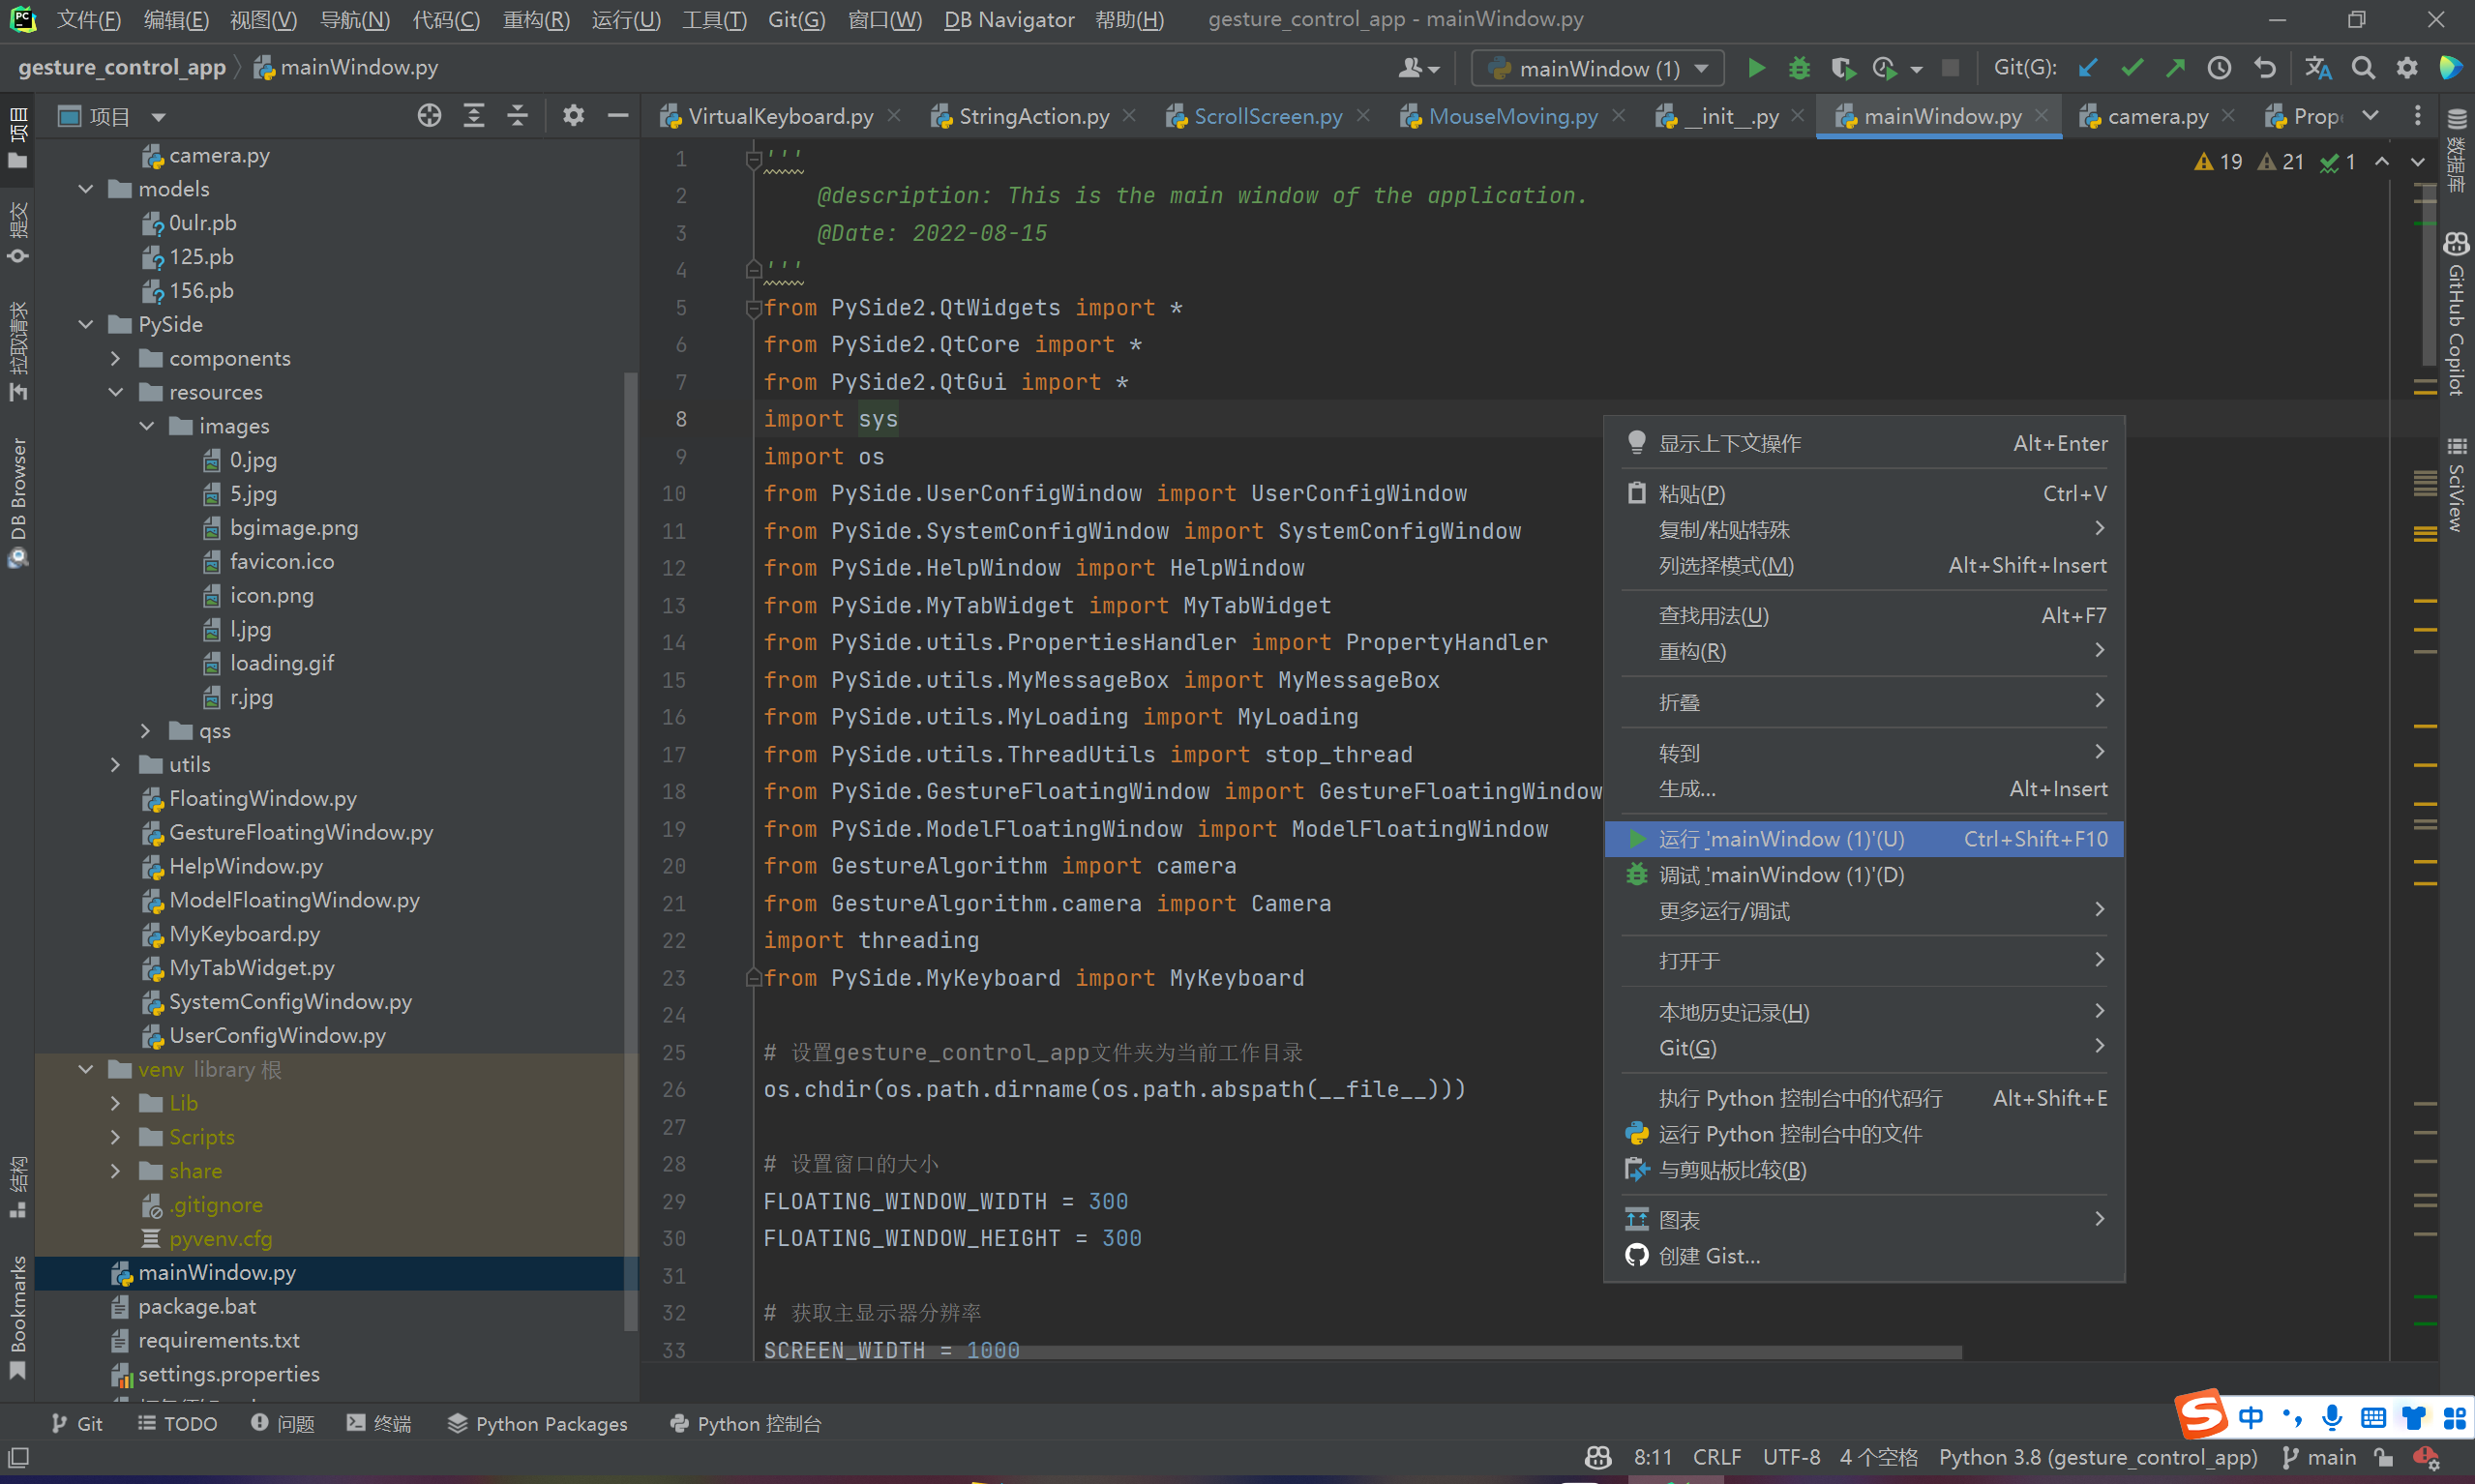This screenshot has height=1484, width=2475.
Task: Open show history clock icon
Action: (x=2219, y=68)
